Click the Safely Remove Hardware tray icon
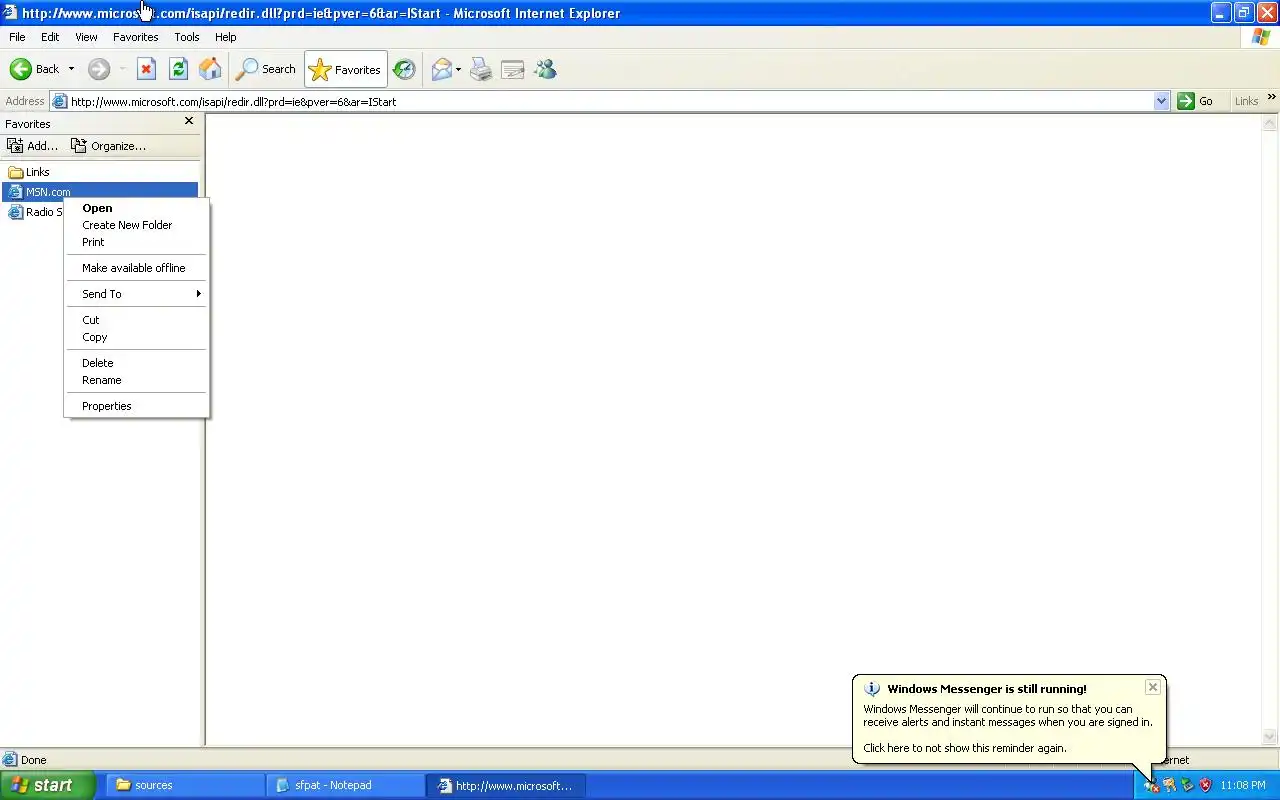This screenshot has height=800, width=1280. coord(1187,785)
